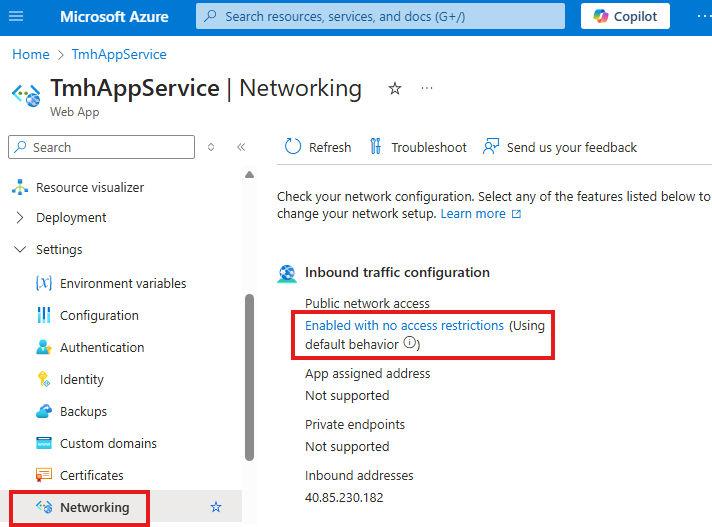Open Resource visualizer
The width and height of the screenshot is (712, 527).
(x=90, y=187)
